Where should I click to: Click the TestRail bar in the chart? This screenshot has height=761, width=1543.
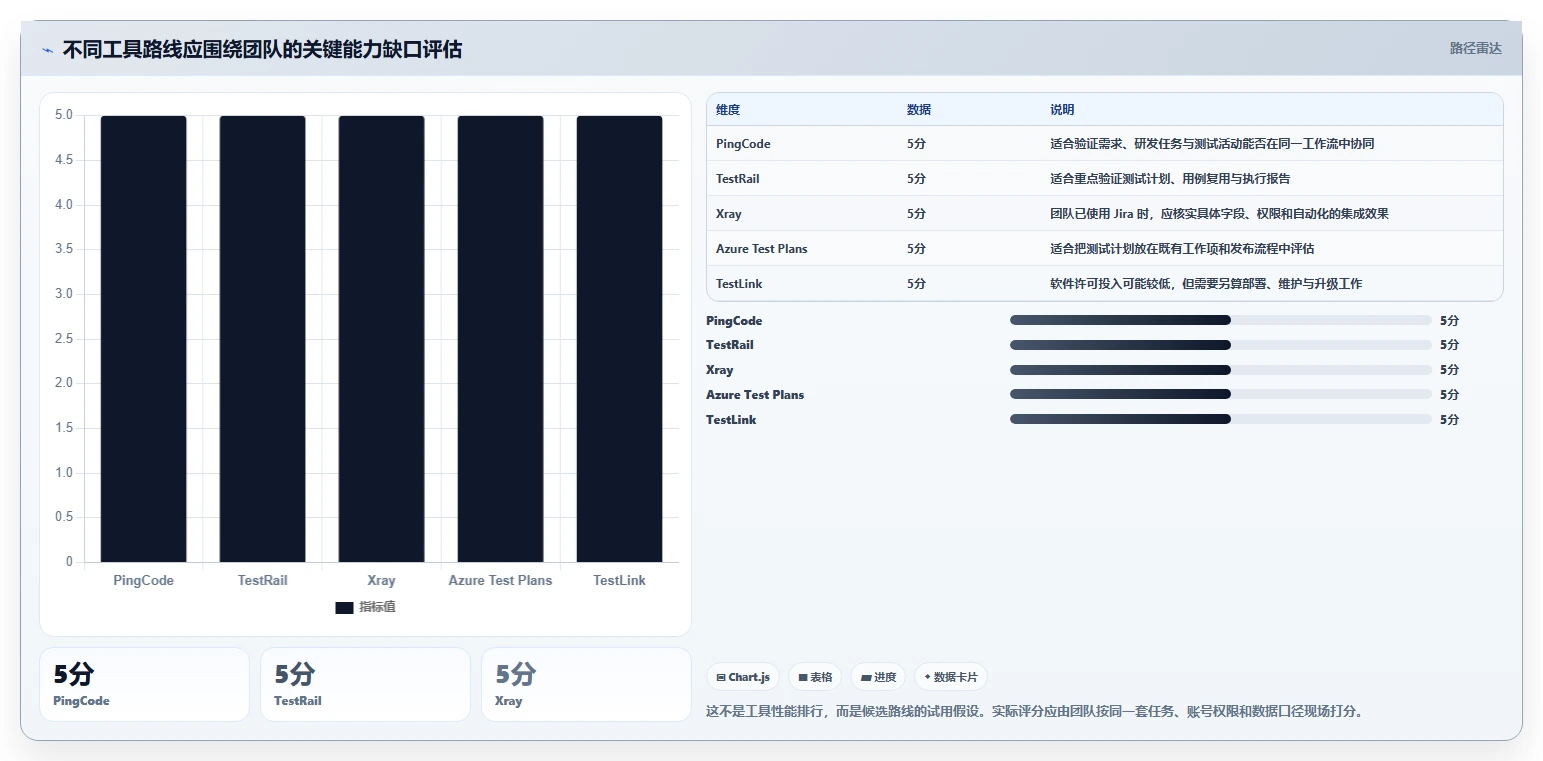[x=262, y=339]
